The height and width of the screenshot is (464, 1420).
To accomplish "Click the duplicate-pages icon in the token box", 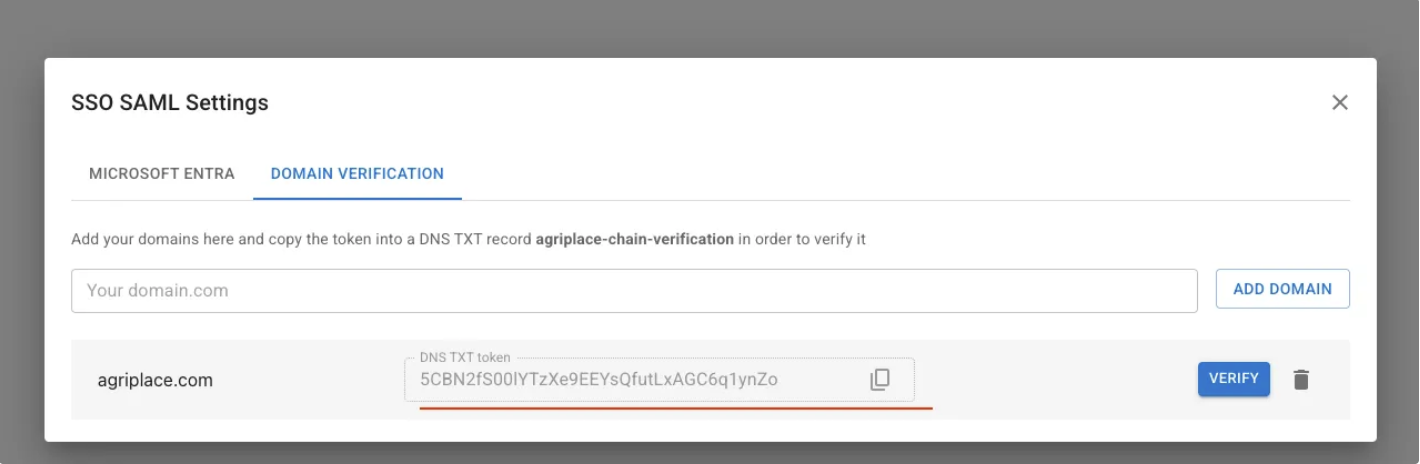I will (x=879, y=380).
